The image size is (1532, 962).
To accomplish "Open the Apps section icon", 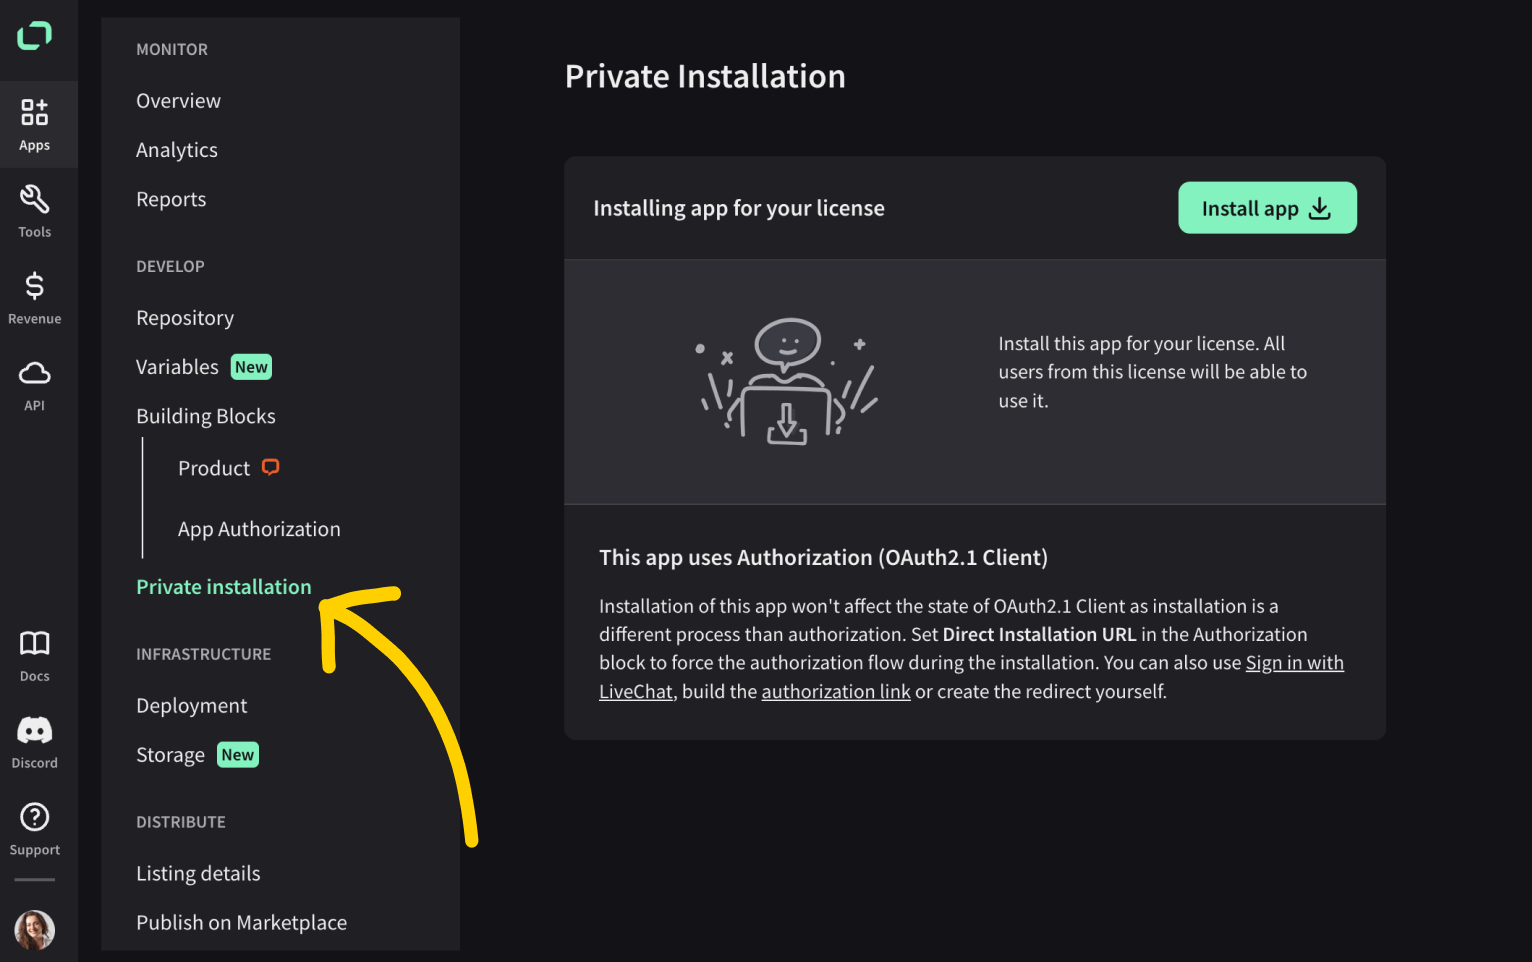I will tap(34, 112).
